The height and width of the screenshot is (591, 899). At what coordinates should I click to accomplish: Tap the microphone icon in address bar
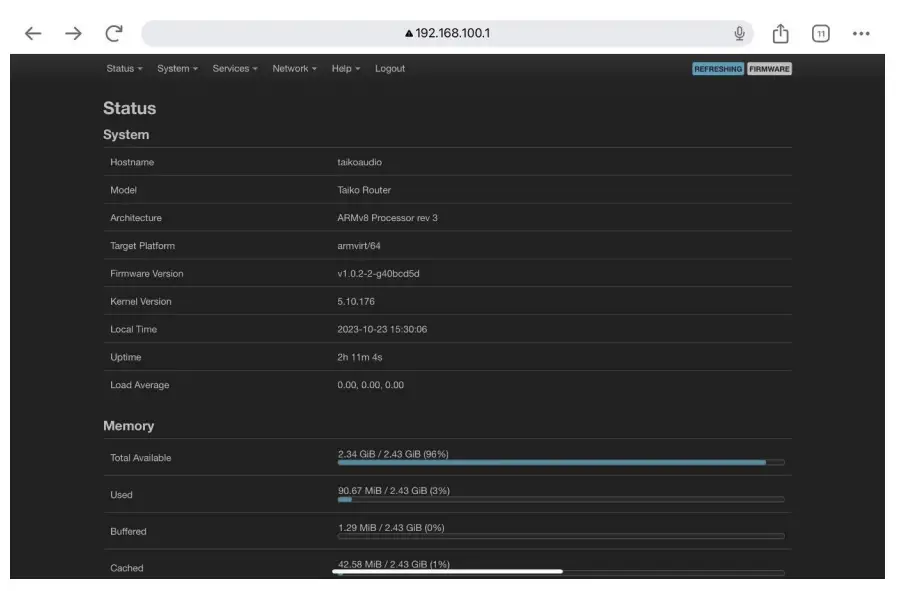point(739,34)
